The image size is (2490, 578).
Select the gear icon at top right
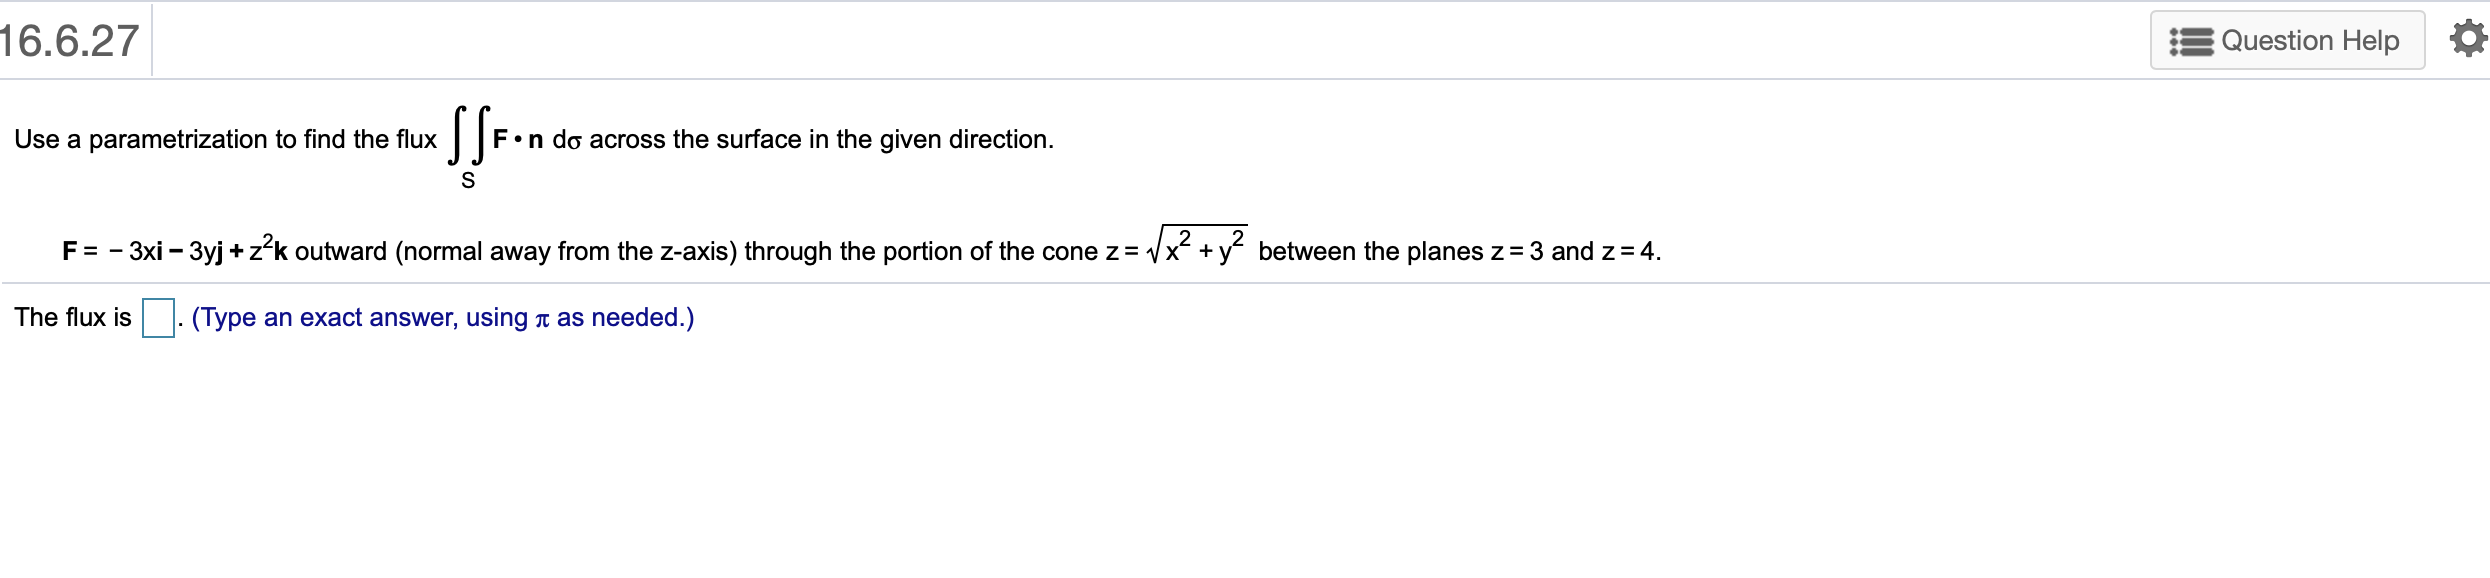click(x=2470, y=38)
